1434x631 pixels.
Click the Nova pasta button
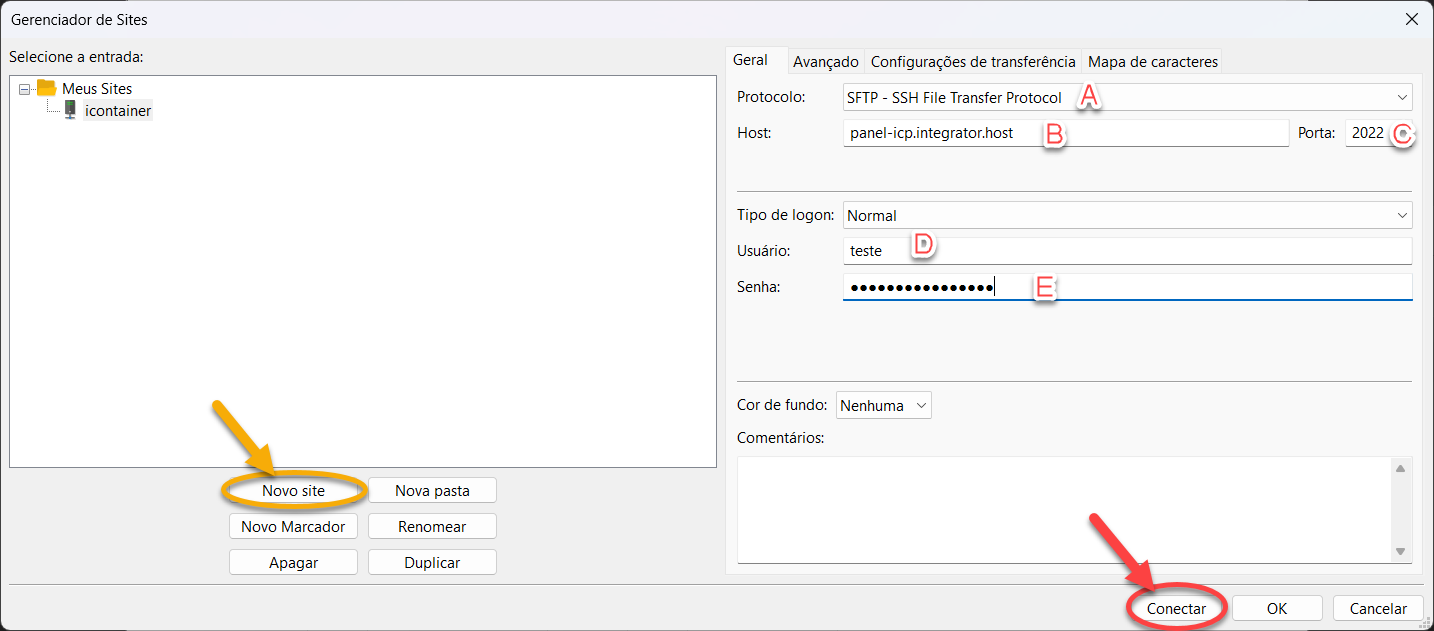point(432,491)
